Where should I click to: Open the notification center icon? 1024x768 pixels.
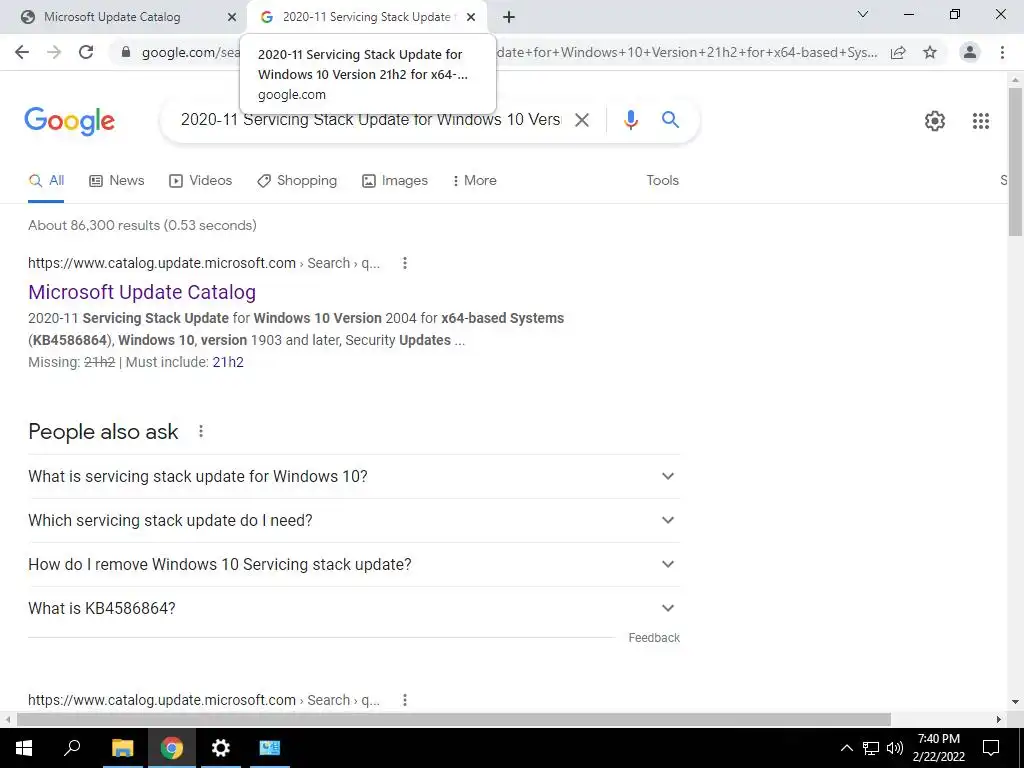point(991,748)
